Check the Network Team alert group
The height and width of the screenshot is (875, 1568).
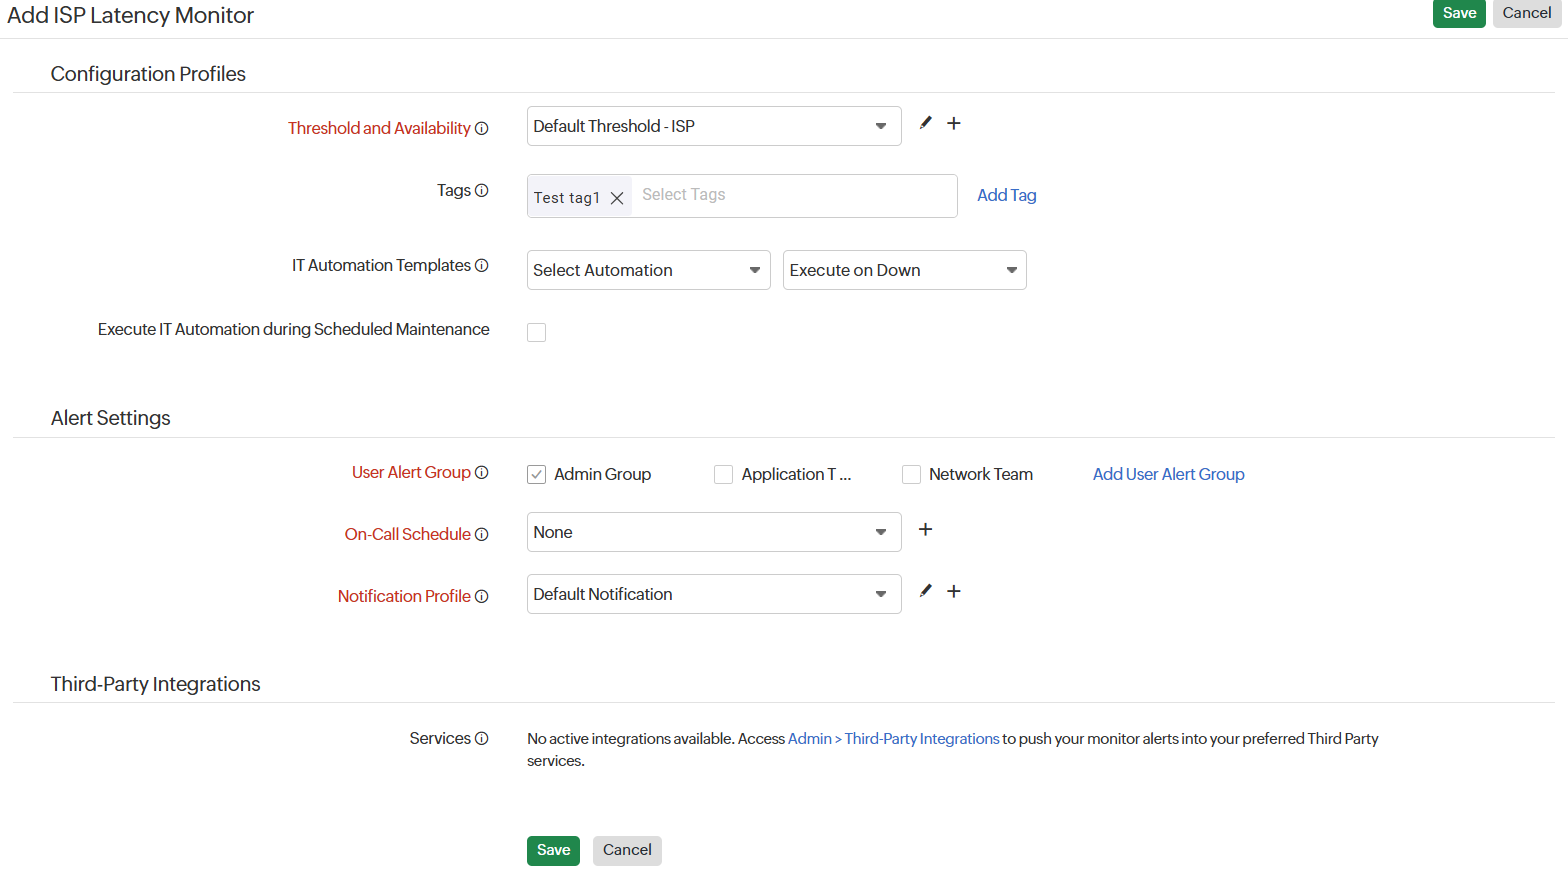point(911,474)
